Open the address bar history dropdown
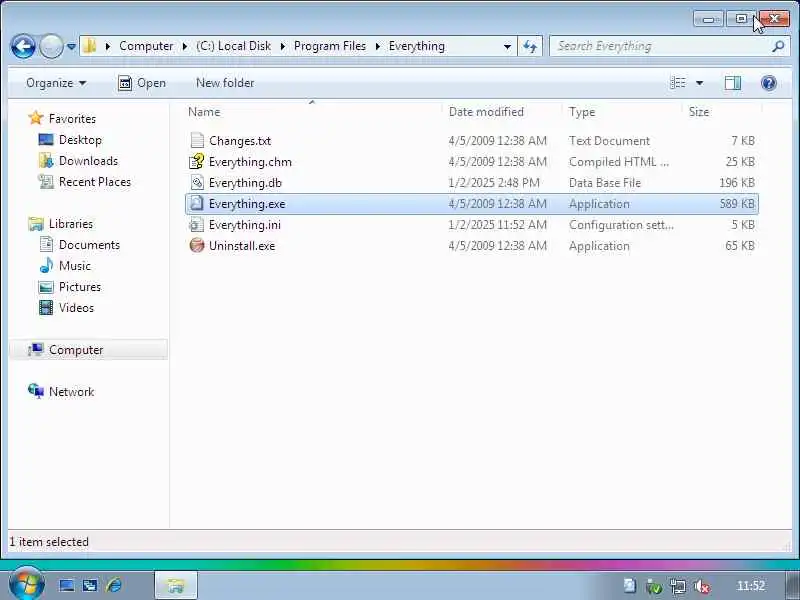The height and width of the screenshot is (600, 800). [507, 46]
